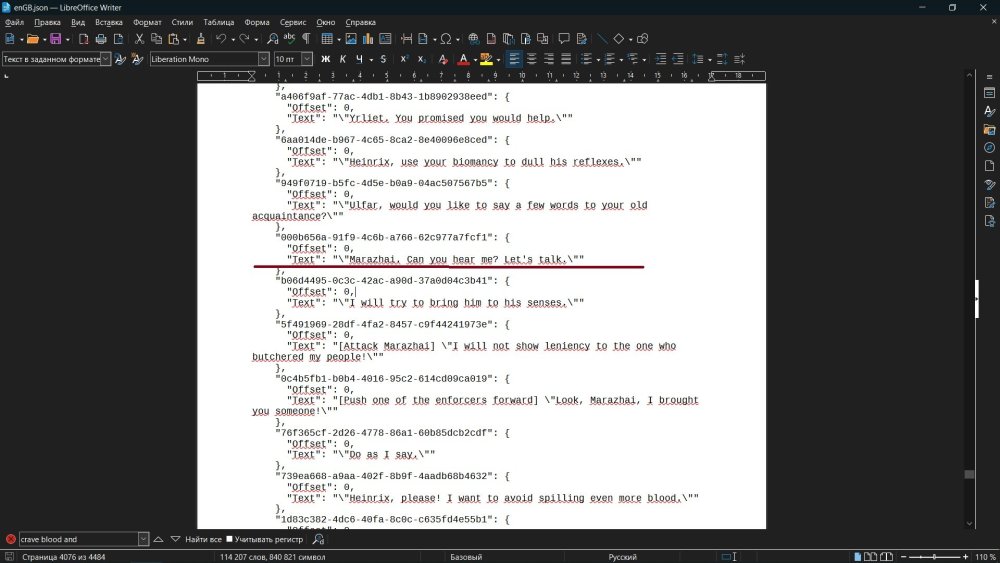Click the Insert comment icon
Viewport: 1000px width, 563px height.
pyautogui.click(x=564, y=39)
